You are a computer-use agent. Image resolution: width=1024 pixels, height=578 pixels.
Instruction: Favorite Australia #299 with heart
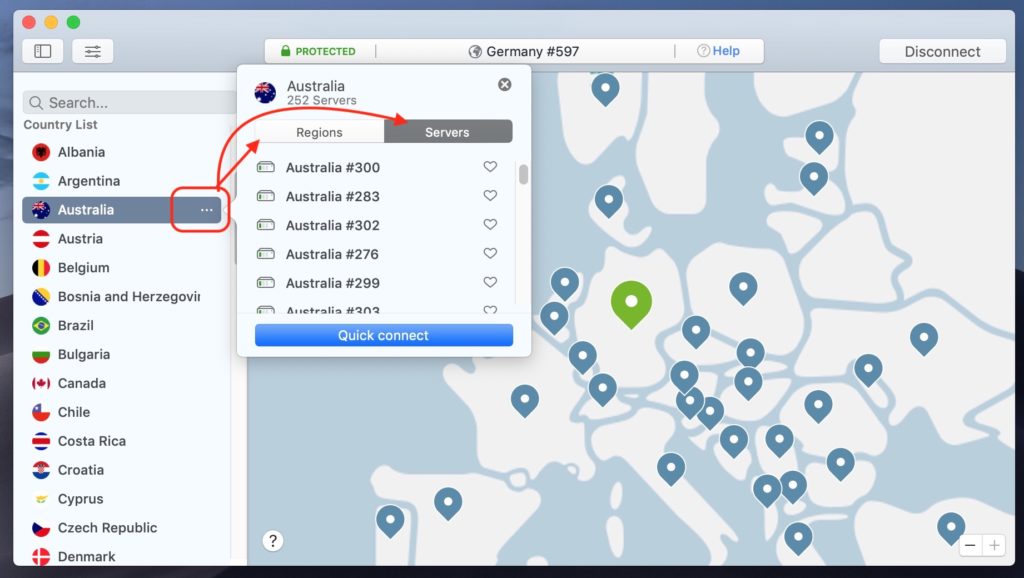click(490, 281)
